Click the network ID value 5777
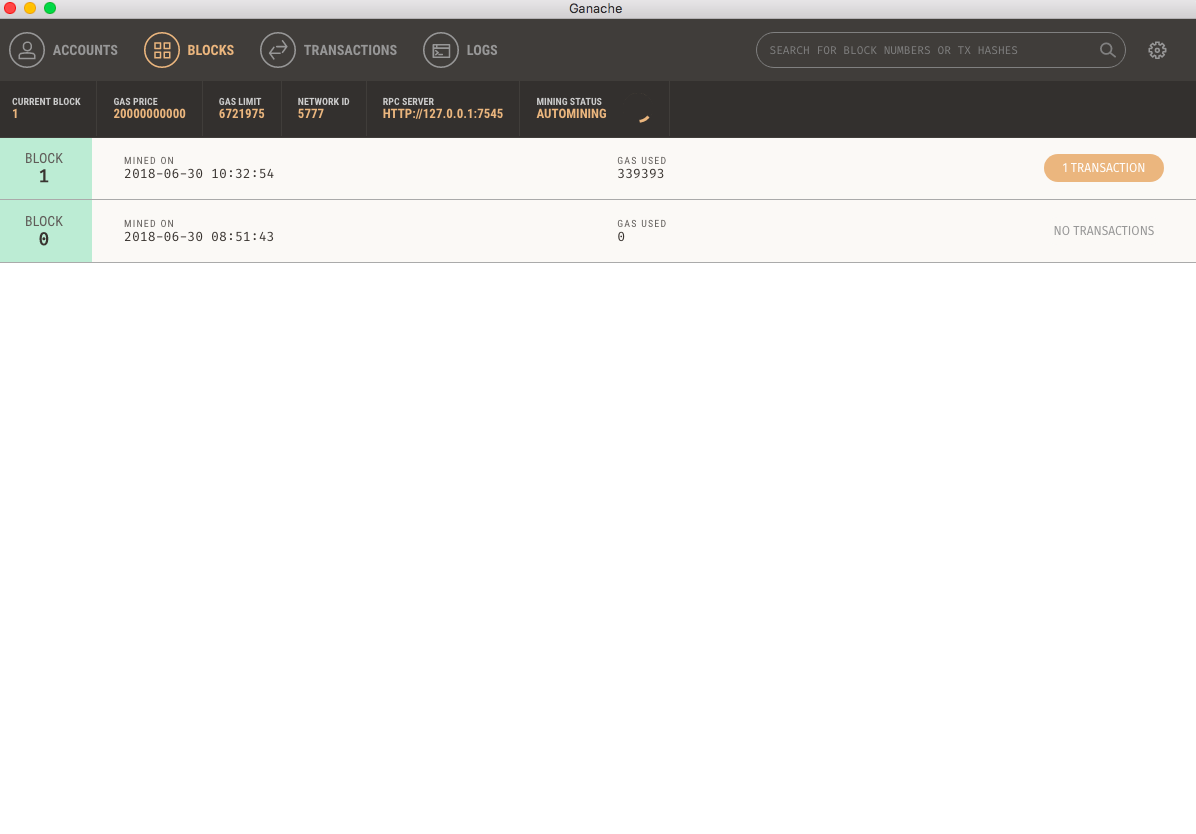Viewport: 1196px width, 834px height. coord(310,114)
